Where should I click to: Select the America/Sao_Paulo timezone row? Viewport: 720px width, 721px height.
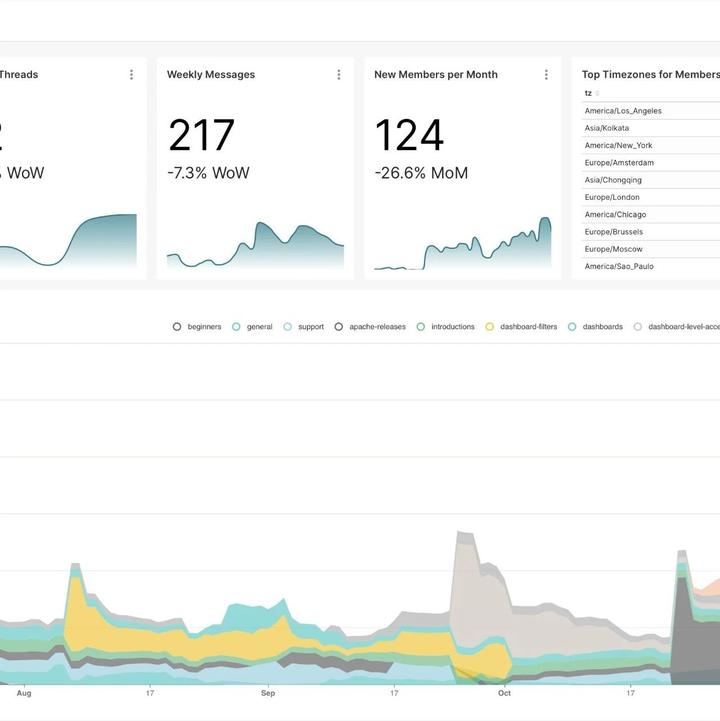pyautogui.click(x=651, y=267)
